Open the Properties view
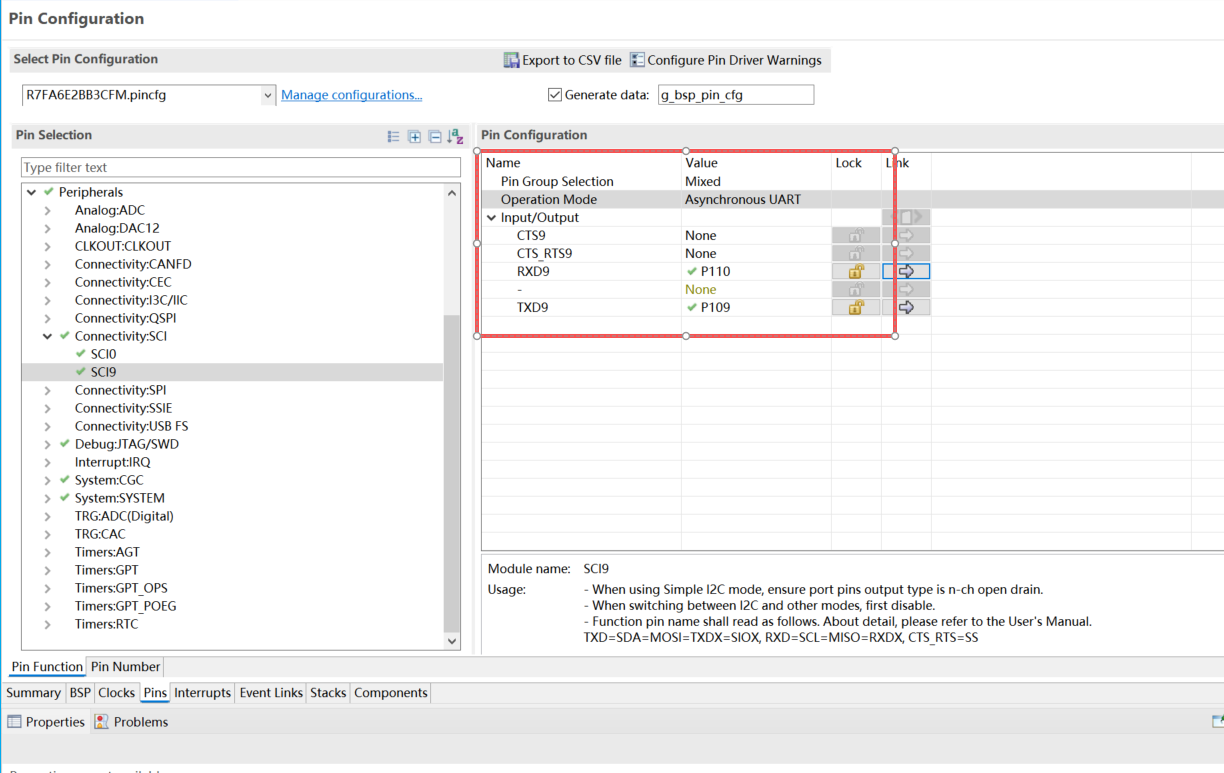Image resolution: width=1224 pixels, height=773 pixels. [46, 722]
